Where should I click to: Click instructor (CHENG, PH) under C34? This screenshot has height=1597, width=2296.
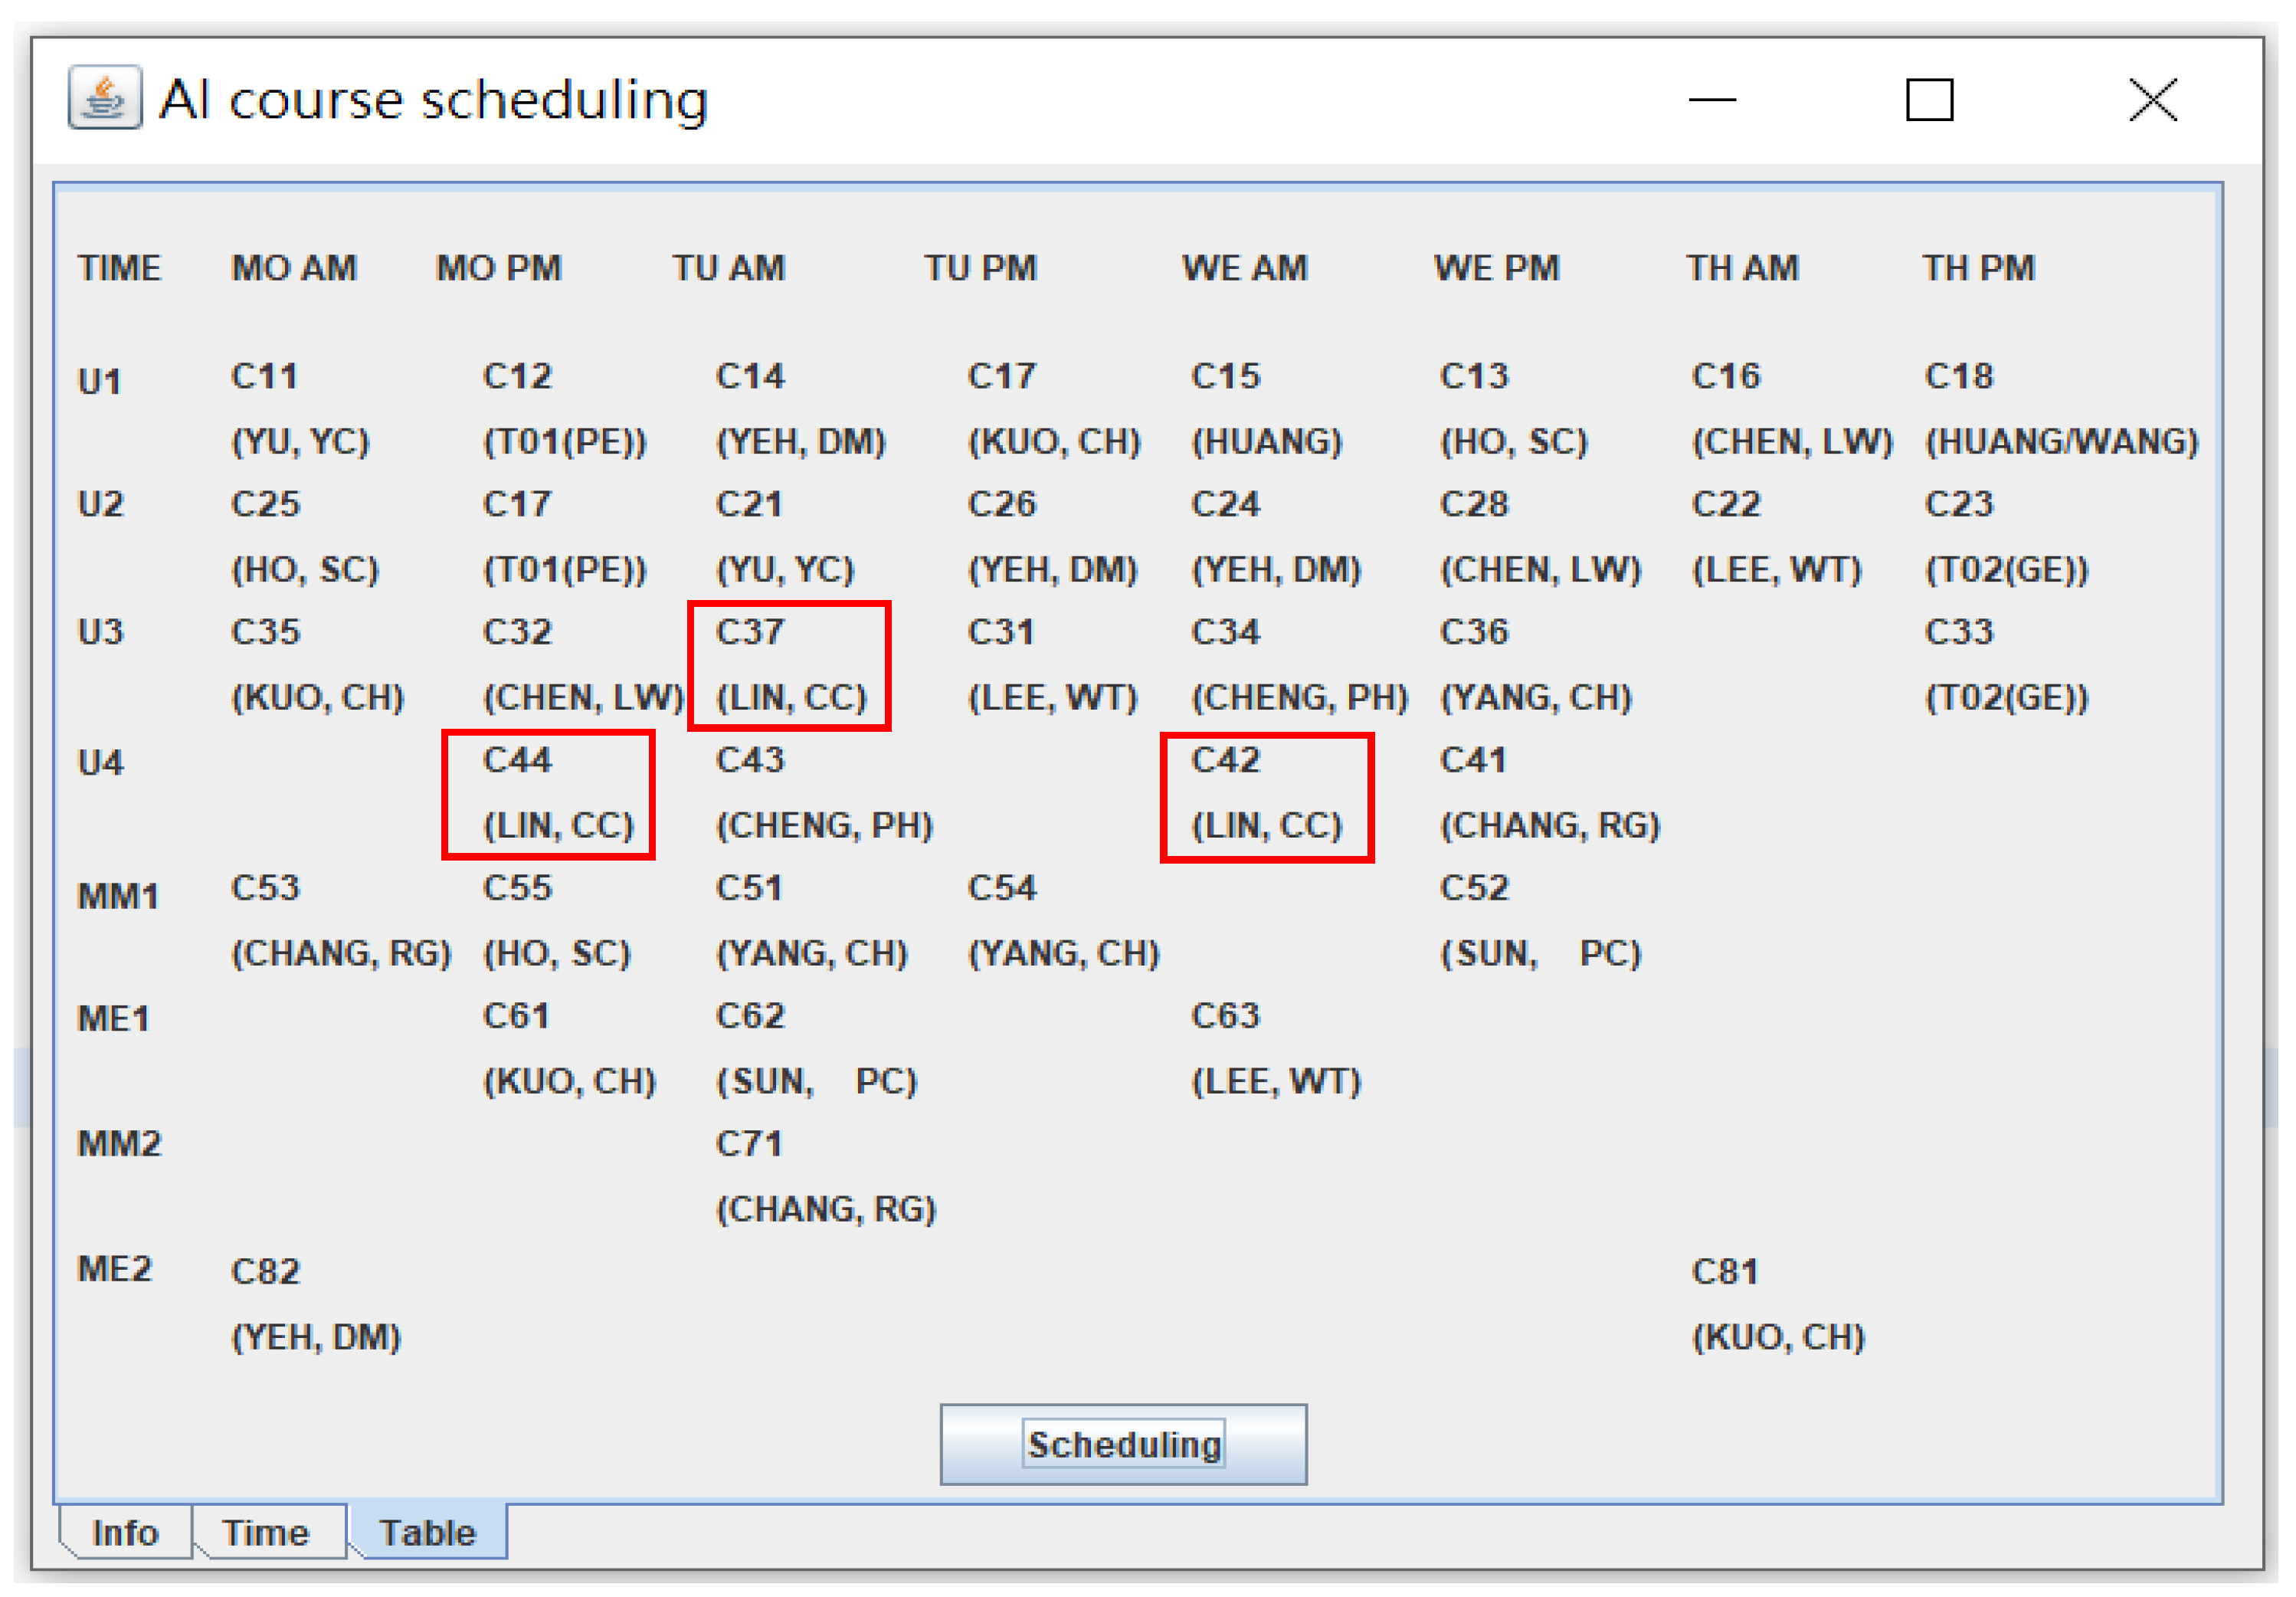(x=1300, y=697)
